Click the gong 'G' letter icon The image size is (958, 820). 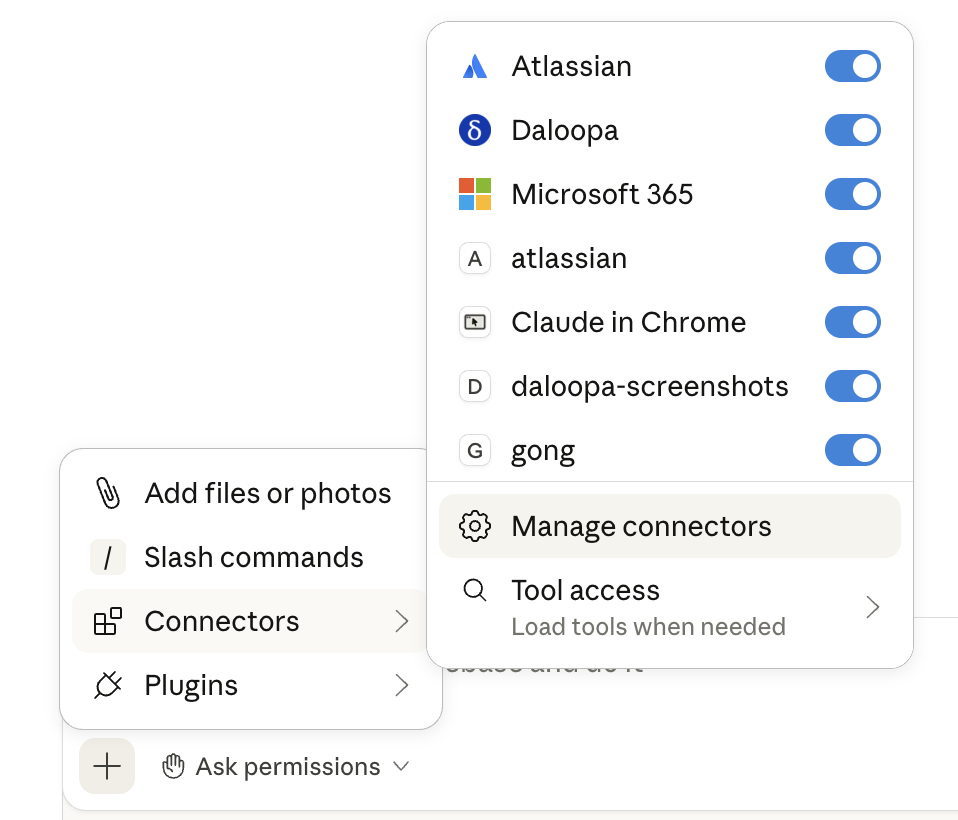click(474, 451)
